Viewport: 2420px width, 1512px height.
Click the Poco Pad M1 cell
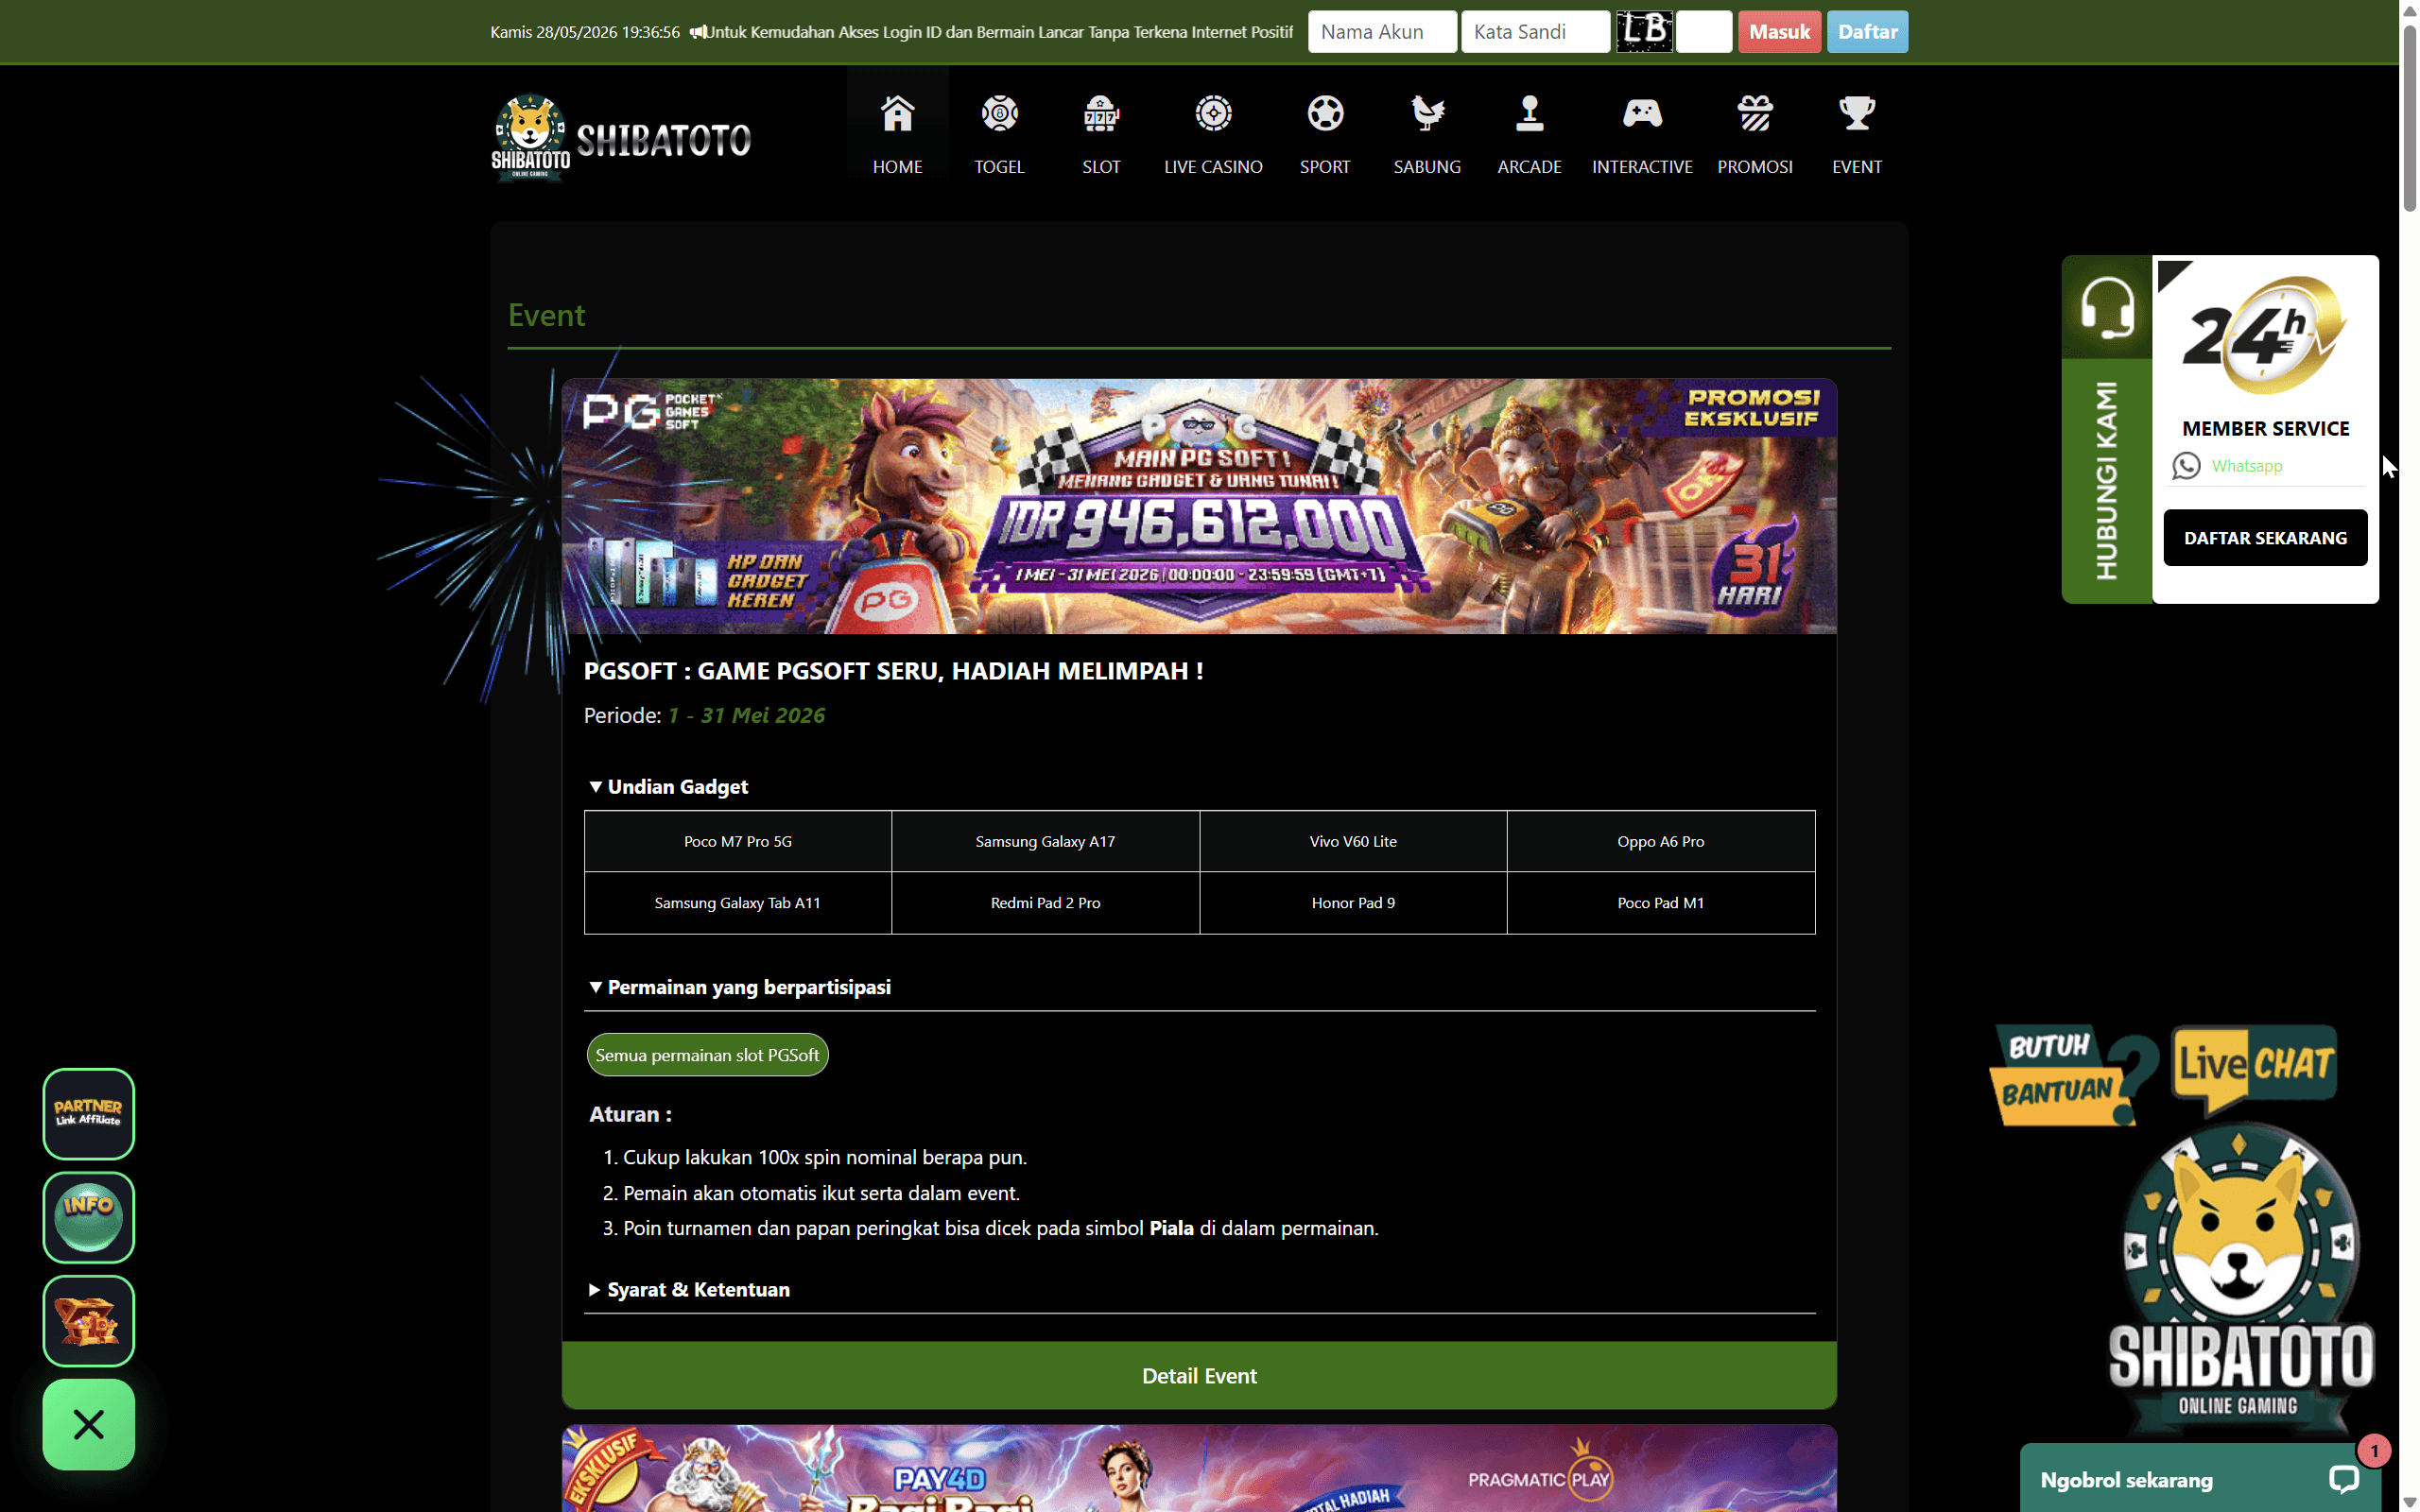1661,903
